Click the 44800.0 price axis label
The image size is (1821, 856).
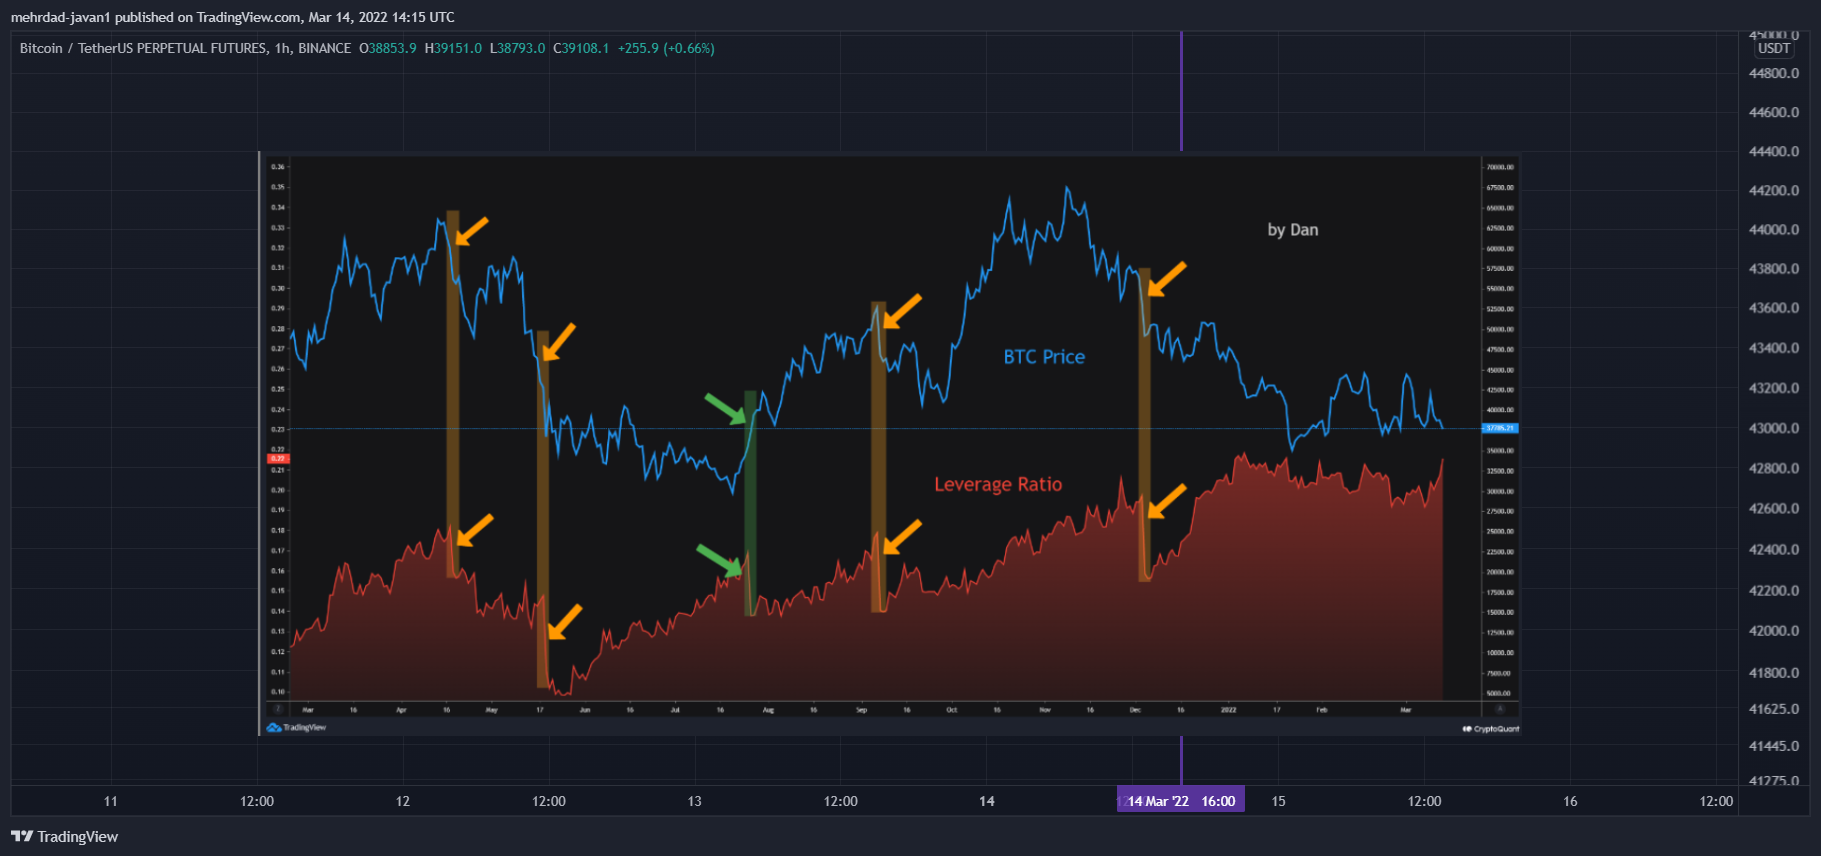[1774, 73]
